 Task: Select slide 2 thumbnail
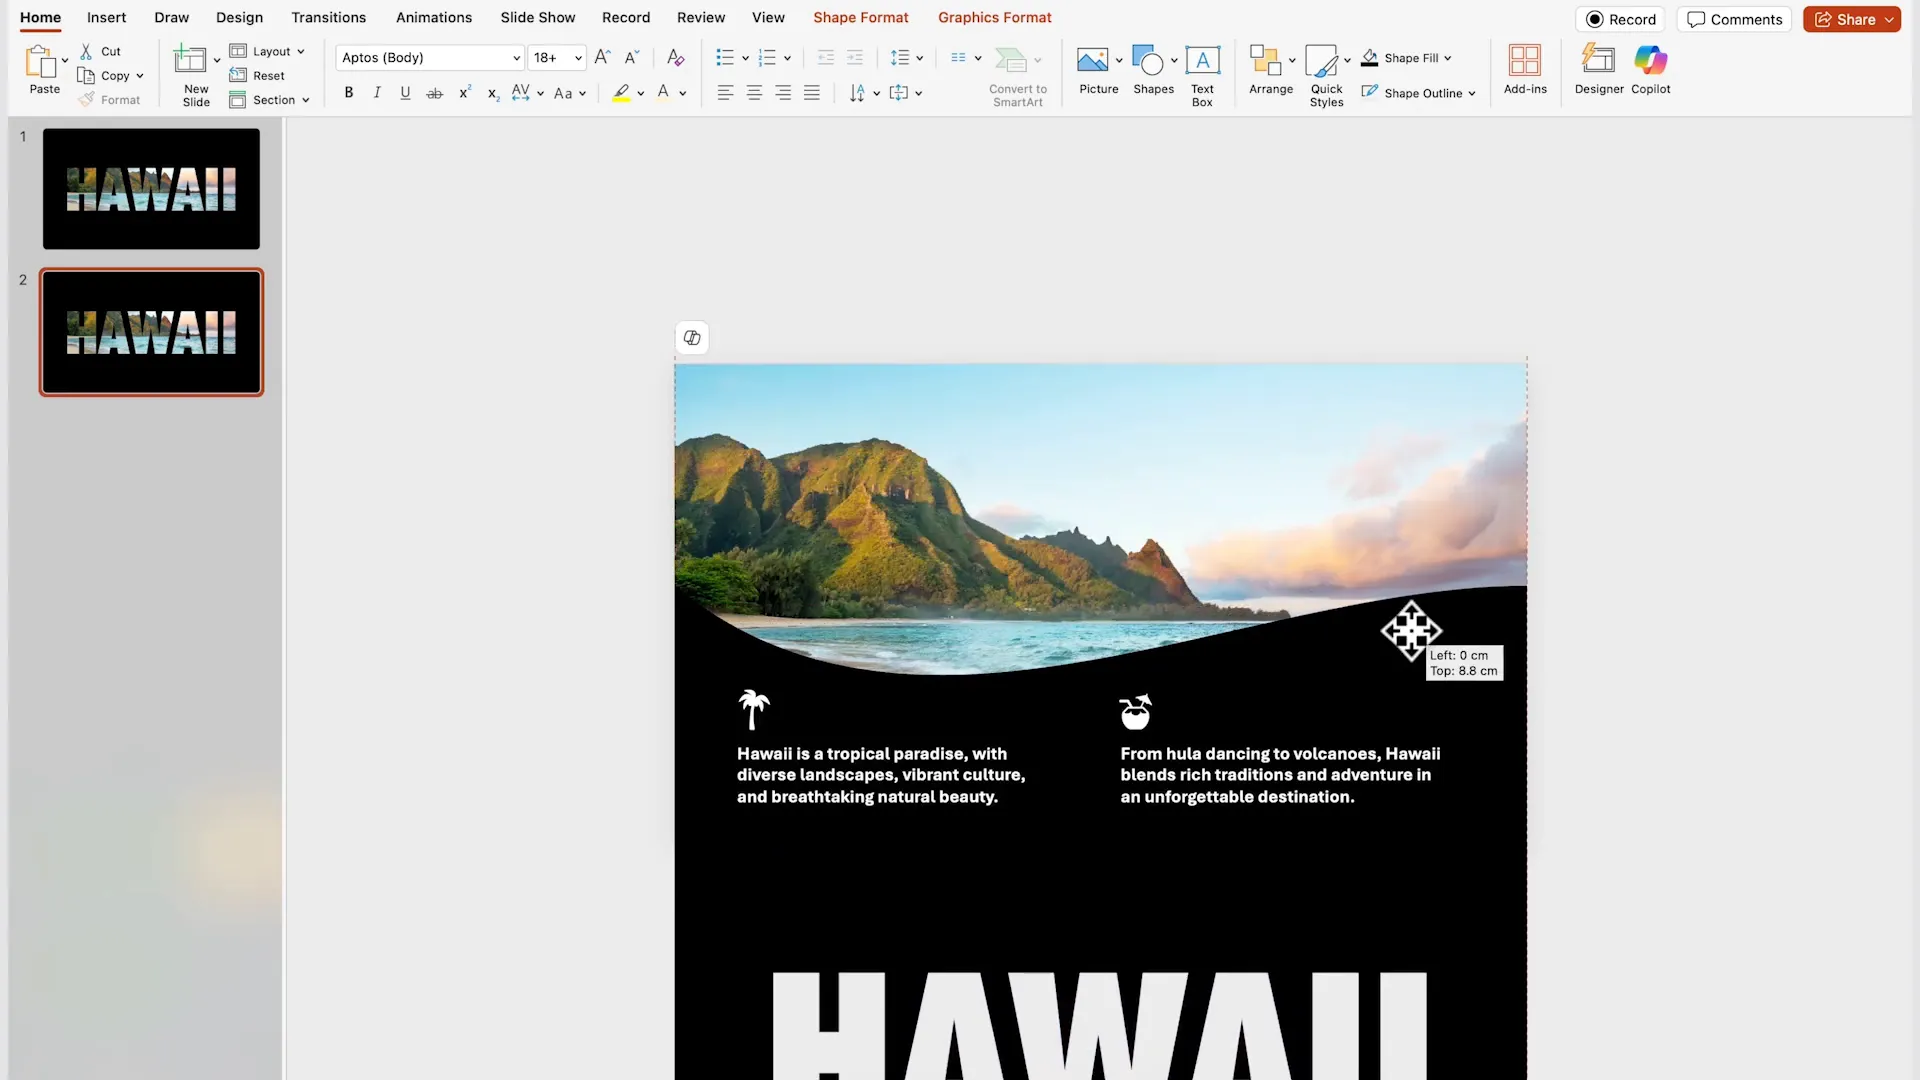click(151, 332)
